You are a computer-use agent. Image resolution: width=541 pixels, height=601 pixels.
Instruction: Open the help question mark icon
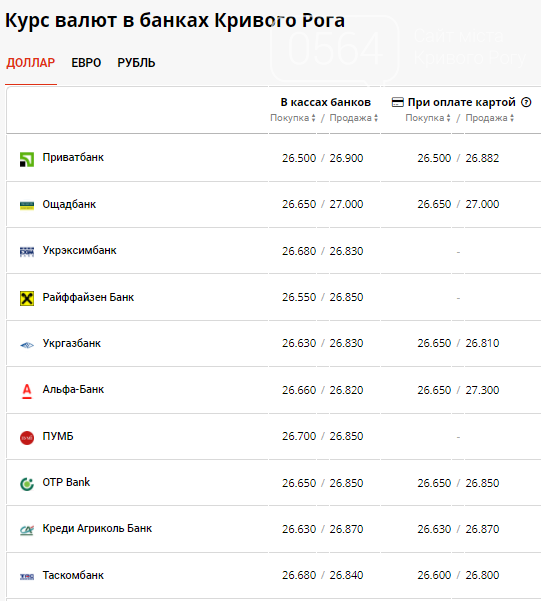526,102
